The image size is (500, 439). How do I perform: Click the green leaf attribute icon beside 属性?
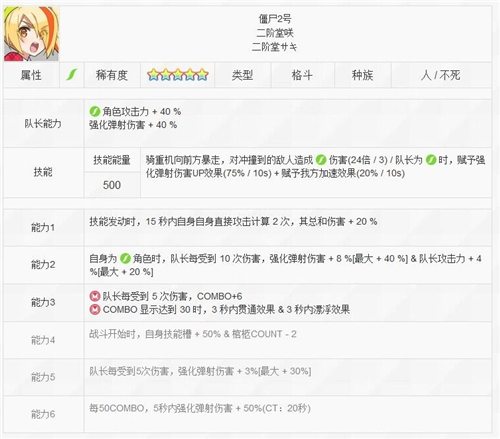pos(72,75)
